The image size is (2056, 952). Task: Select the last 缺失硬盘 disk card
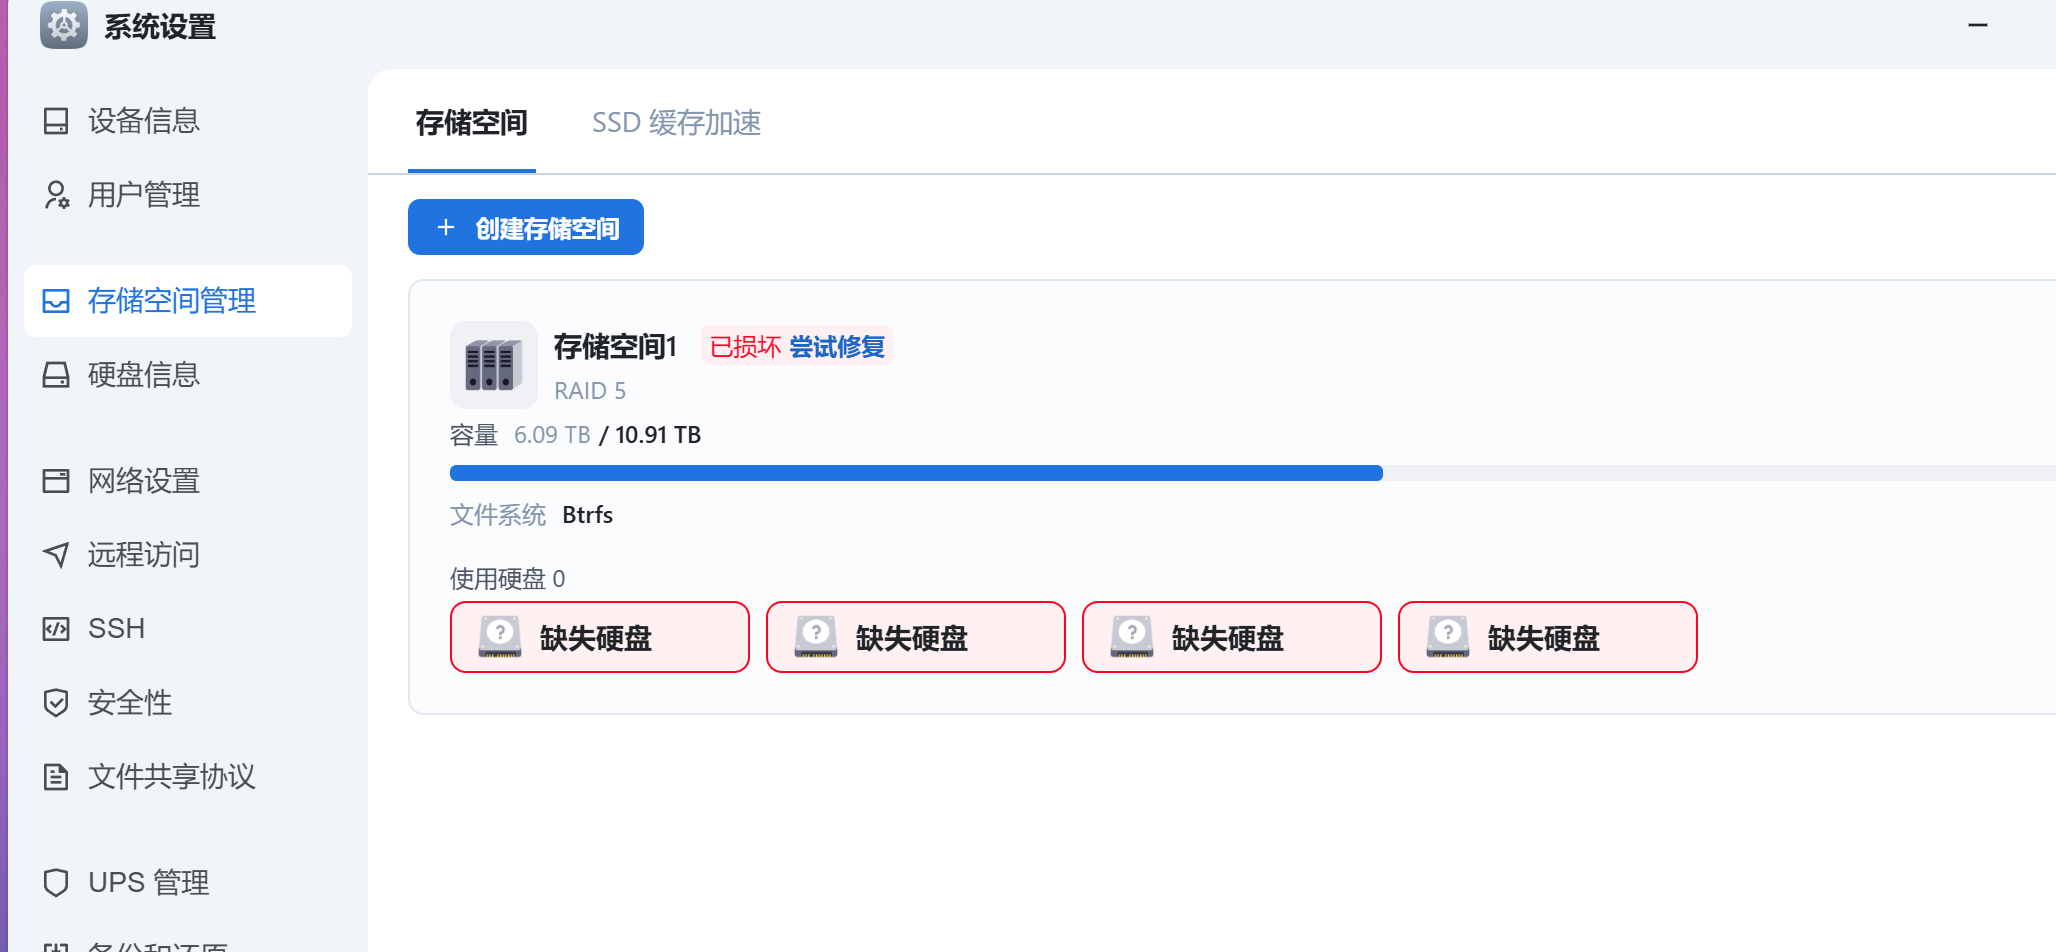tap(1548, 637)
